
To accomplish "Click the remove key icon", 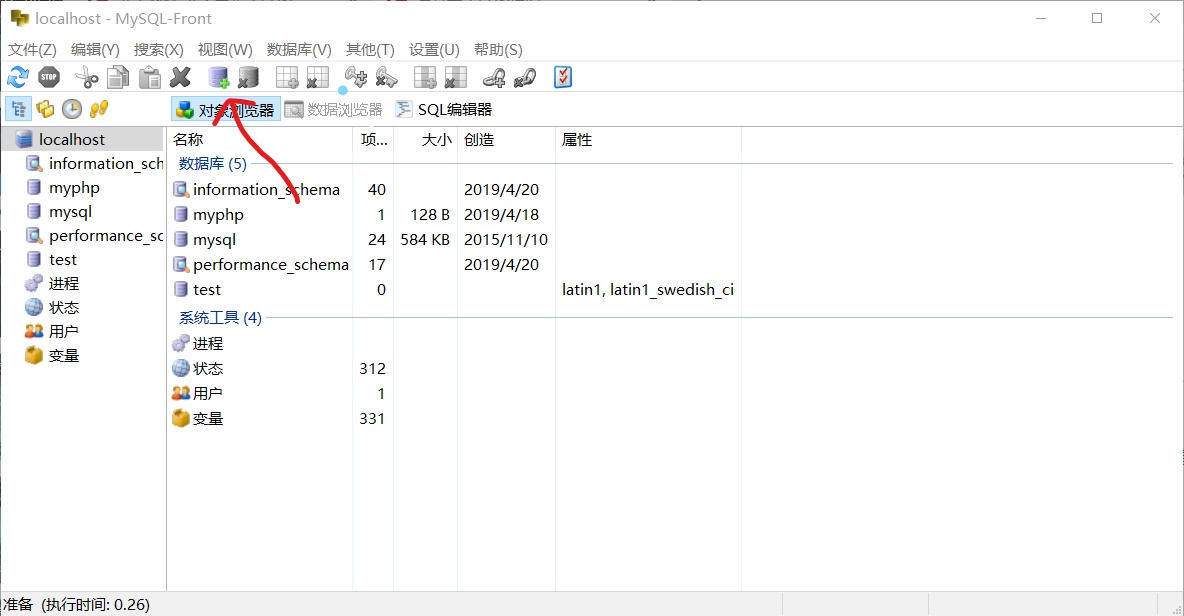I will click(387, 77).
